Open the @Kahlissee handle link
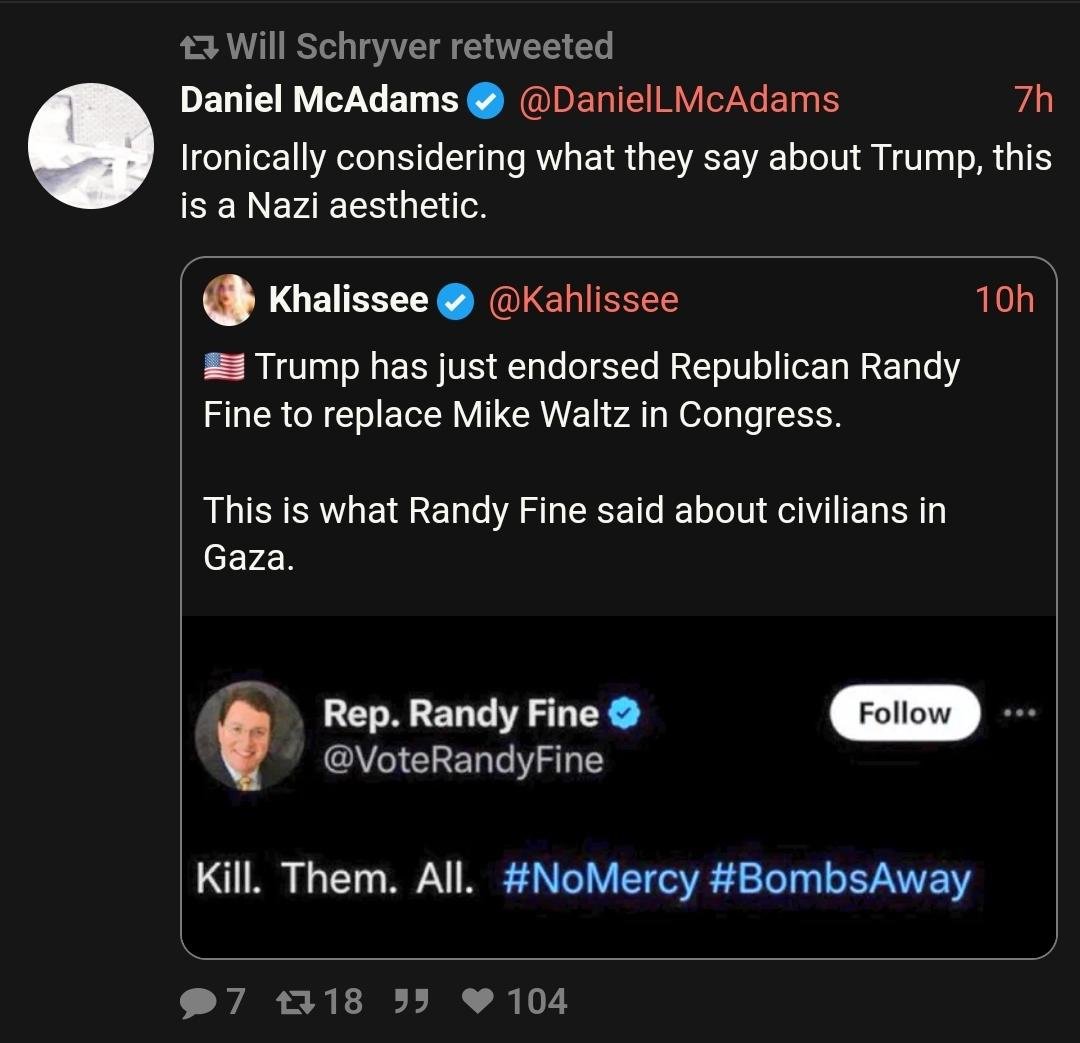This screenshot has width=1080, height=1043. 583,300
